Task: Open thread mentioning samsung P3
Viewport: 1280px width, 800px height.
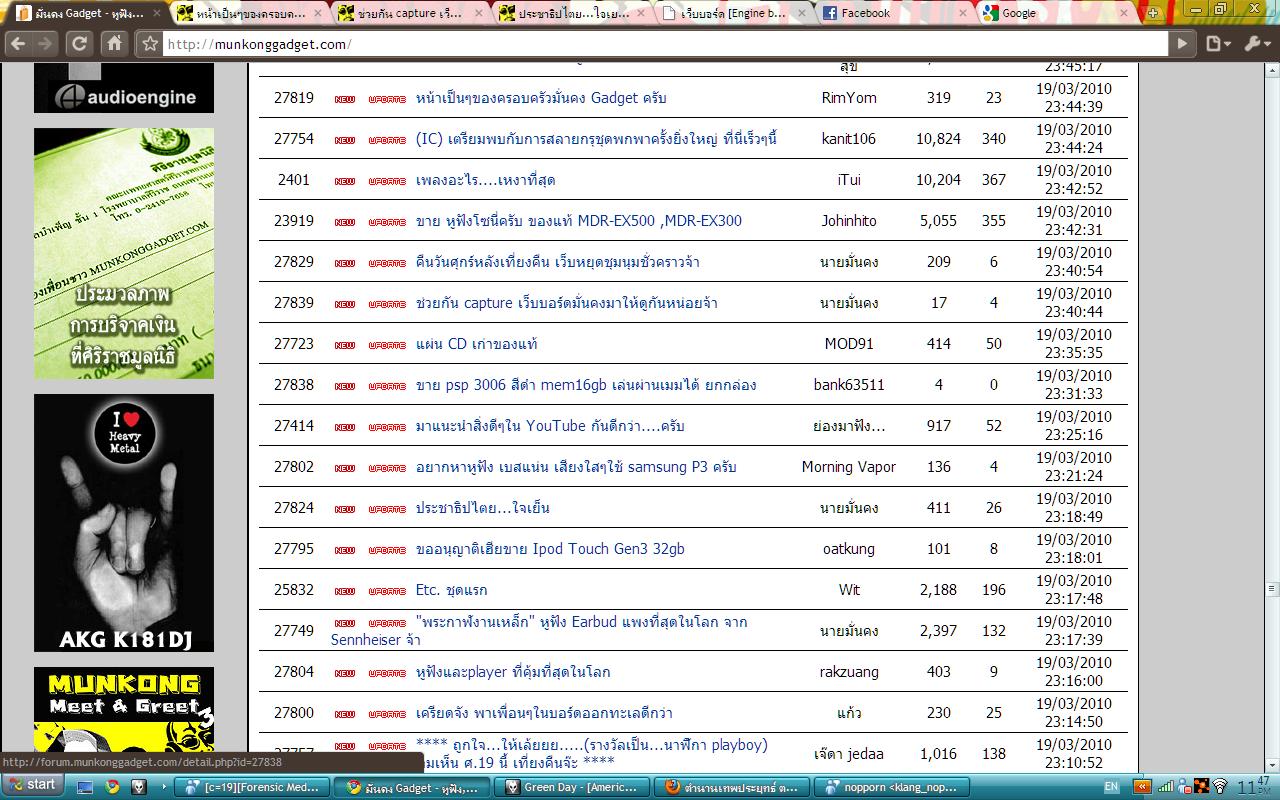Action: pyautogui.click(x=576, y=467)
